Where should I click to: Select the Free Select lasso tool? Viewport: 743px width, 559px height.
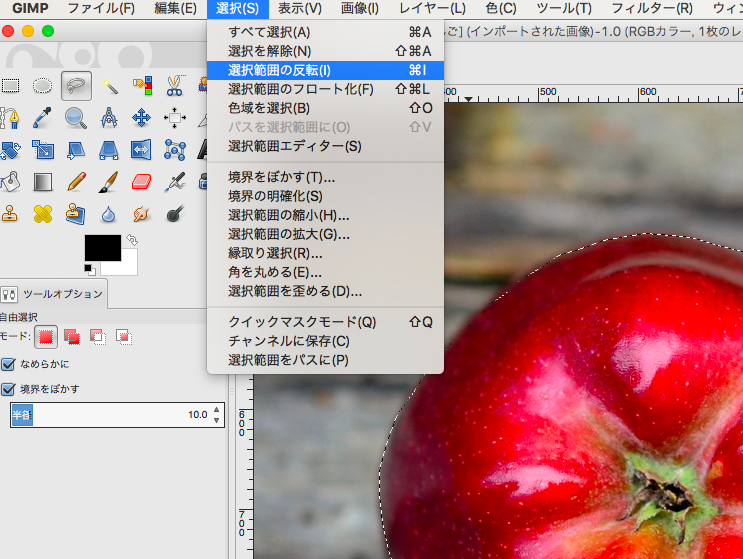[76, 85]
